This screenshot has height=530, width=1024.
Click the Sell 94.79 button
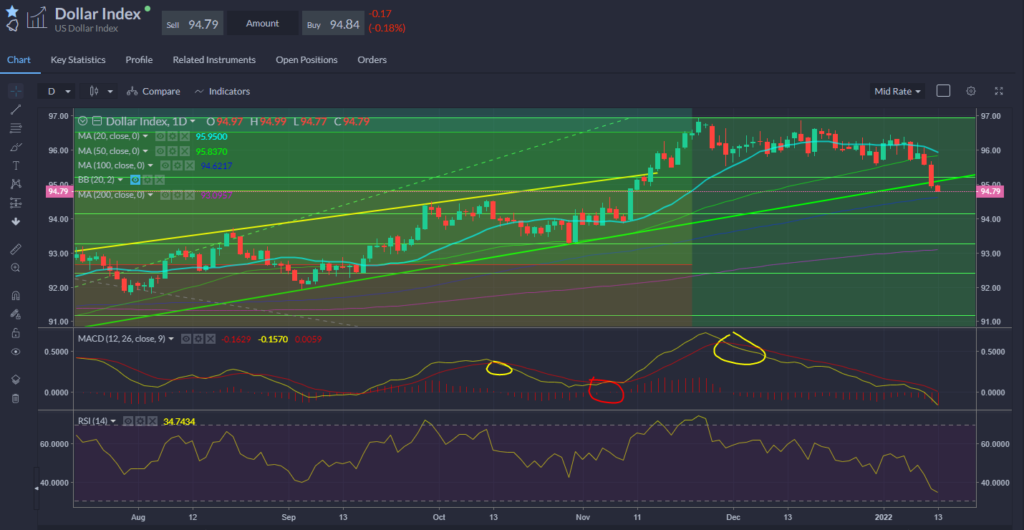tap(192, 23)
